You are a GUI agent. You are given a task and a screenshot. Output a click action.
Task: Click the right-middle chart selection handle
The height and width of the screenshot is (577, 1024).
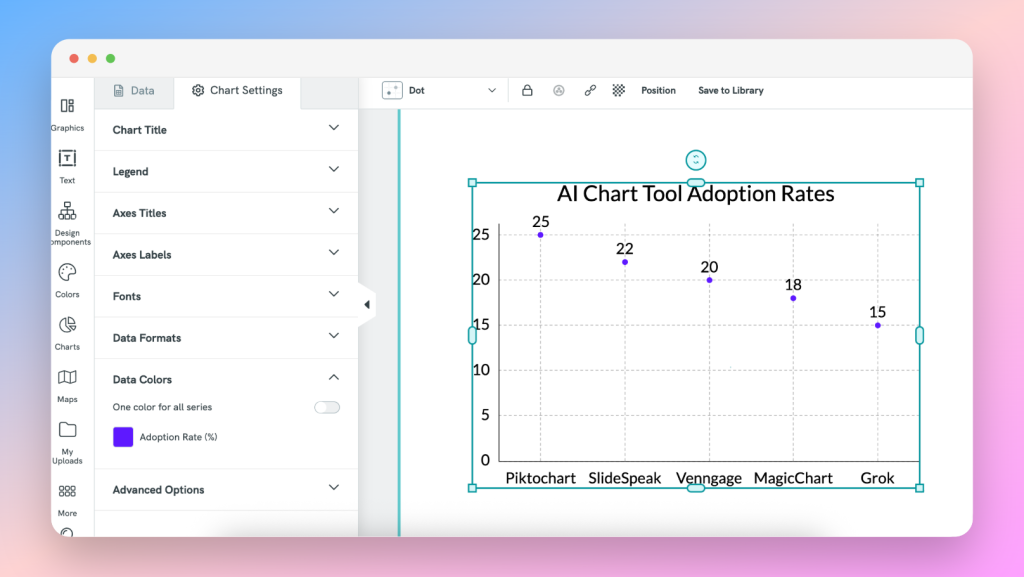[920, 335]
